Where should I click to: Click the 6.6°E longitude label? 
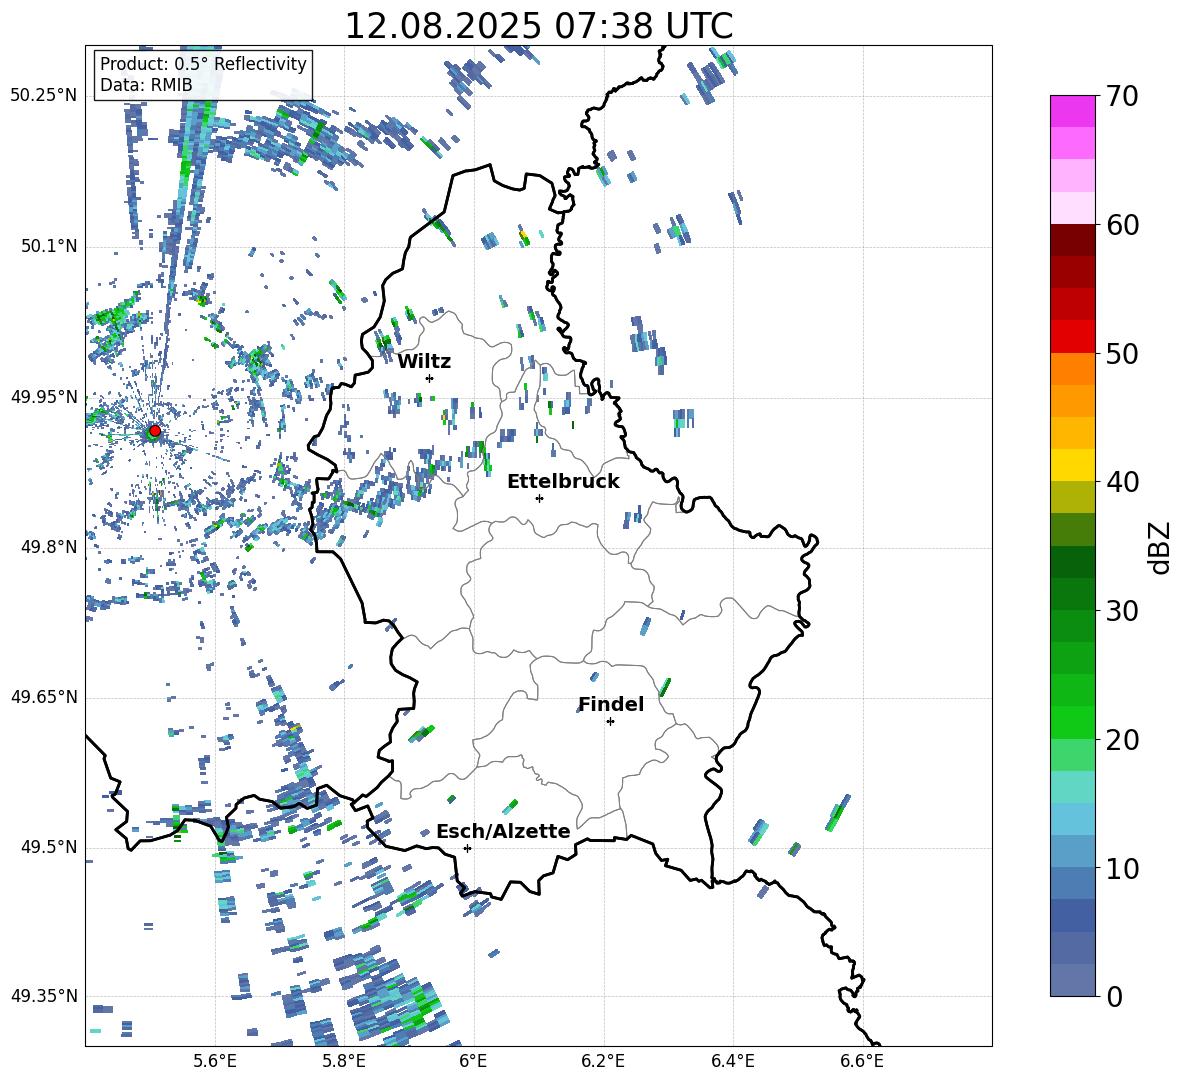pos(862,1061)
